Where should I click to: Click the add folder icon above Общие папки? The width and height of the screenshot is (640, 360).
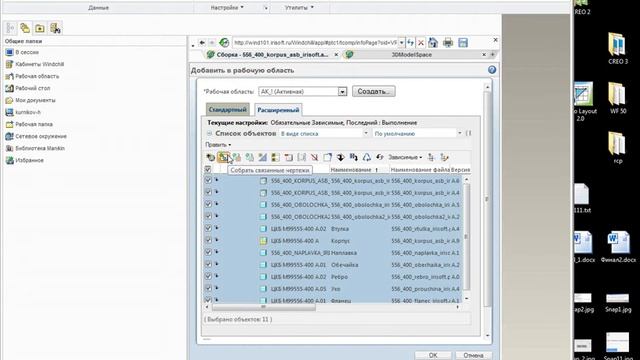(x=40, y=28)
